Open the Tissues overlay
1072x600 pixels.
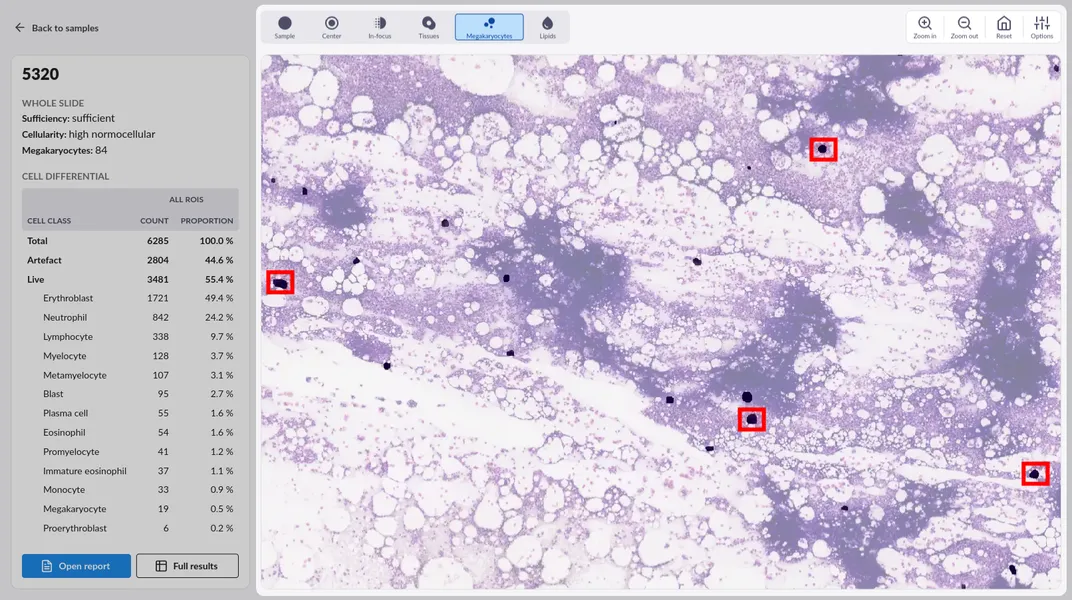point(428,27)
